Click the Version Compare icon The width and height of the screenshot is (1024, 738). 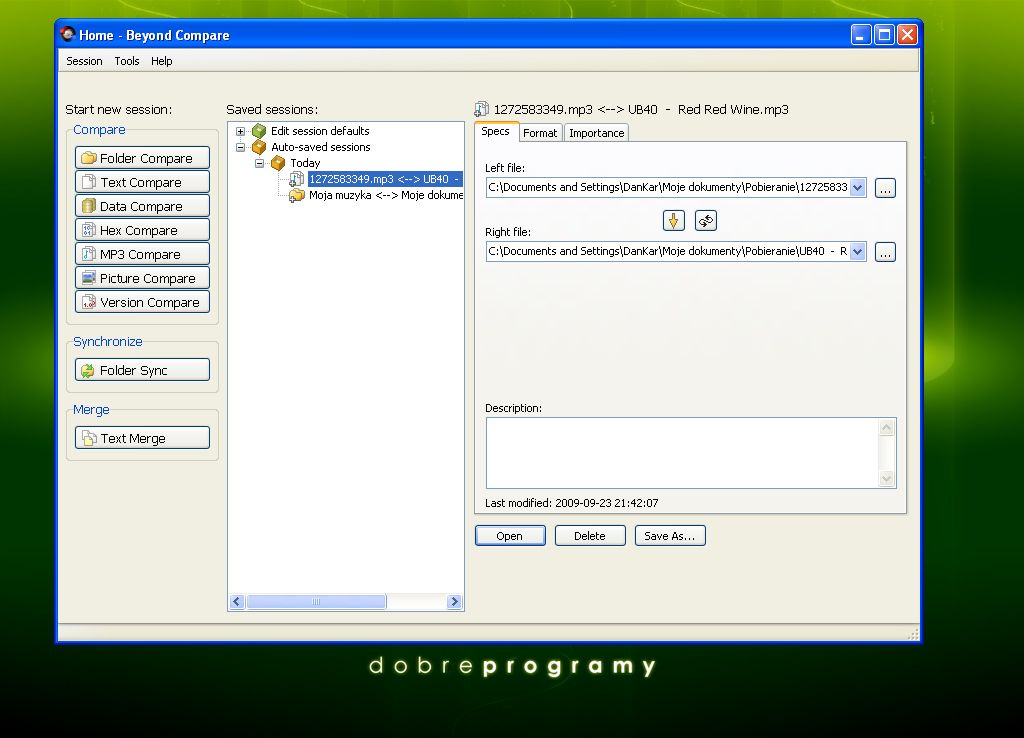89,302
